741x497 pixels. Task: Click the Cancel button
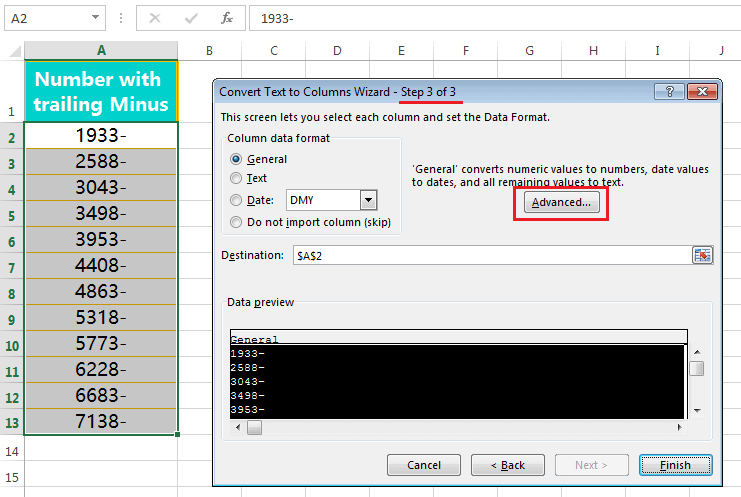(x=424, y=465)
